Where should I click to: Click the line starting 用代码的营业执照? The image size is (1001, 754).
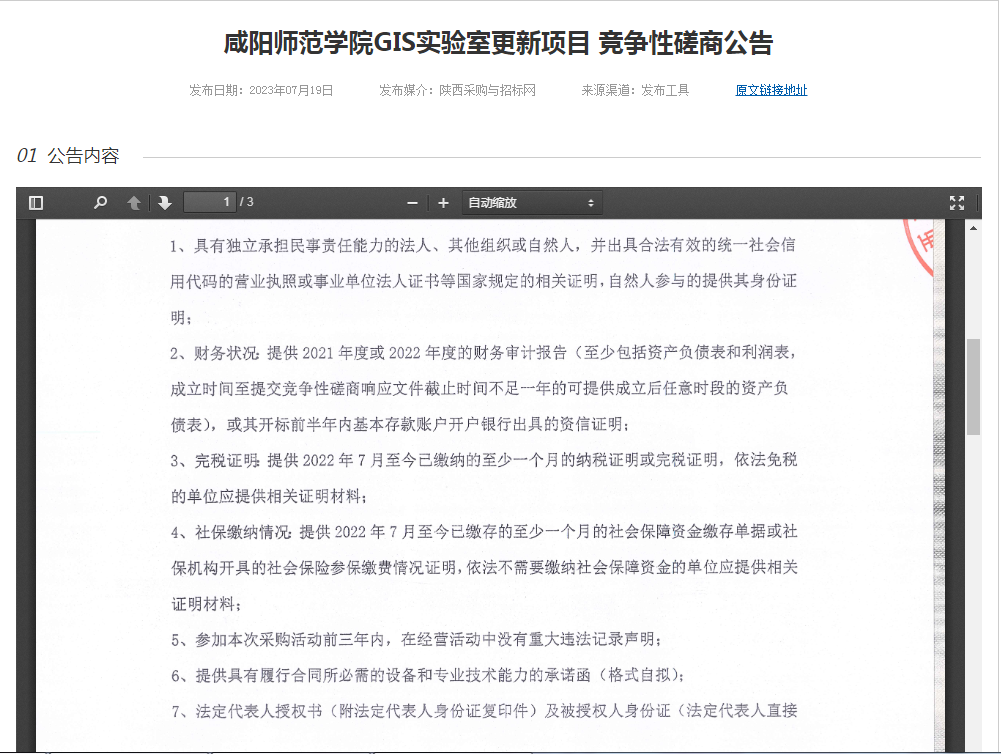(x=483, y=281)
